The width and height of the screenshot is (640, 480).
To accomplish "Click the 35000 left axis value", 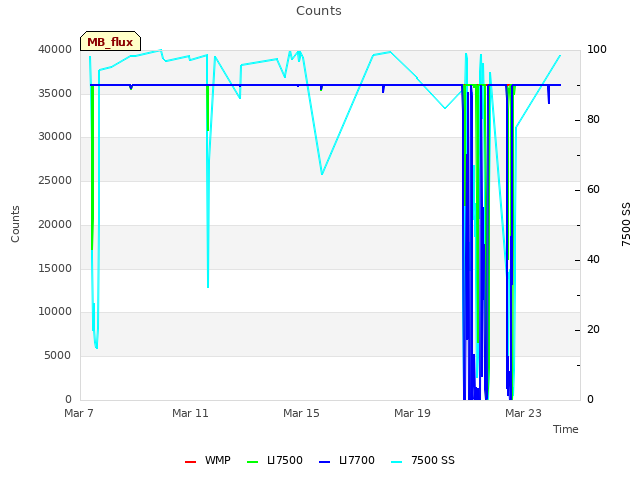I will click(55, 93).
